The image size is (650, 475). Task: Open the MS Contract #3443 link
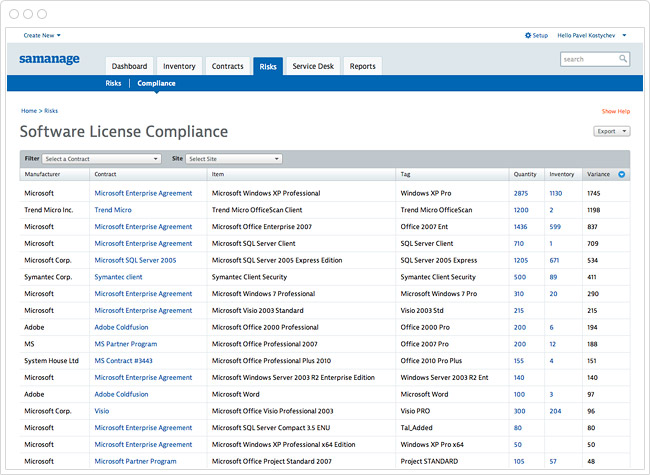123,361
